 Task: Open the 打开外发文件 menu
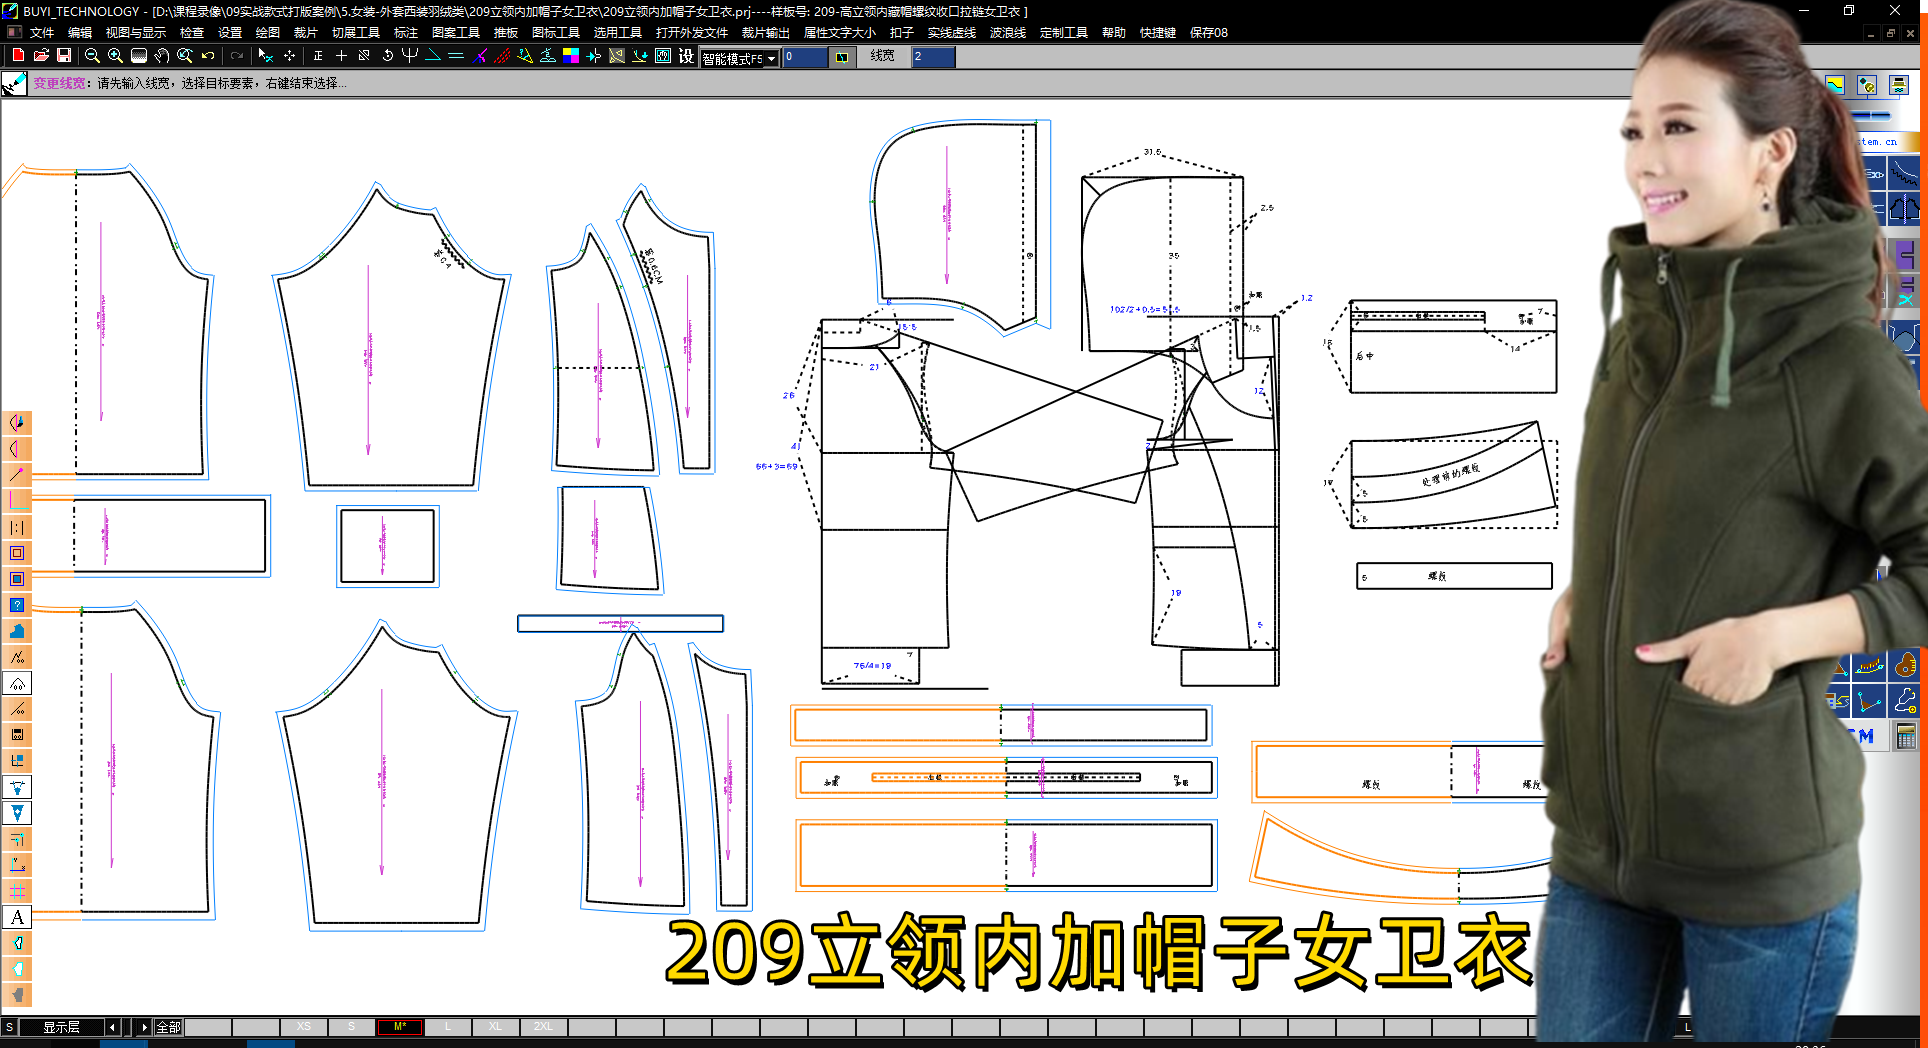[x=692, y=33]
